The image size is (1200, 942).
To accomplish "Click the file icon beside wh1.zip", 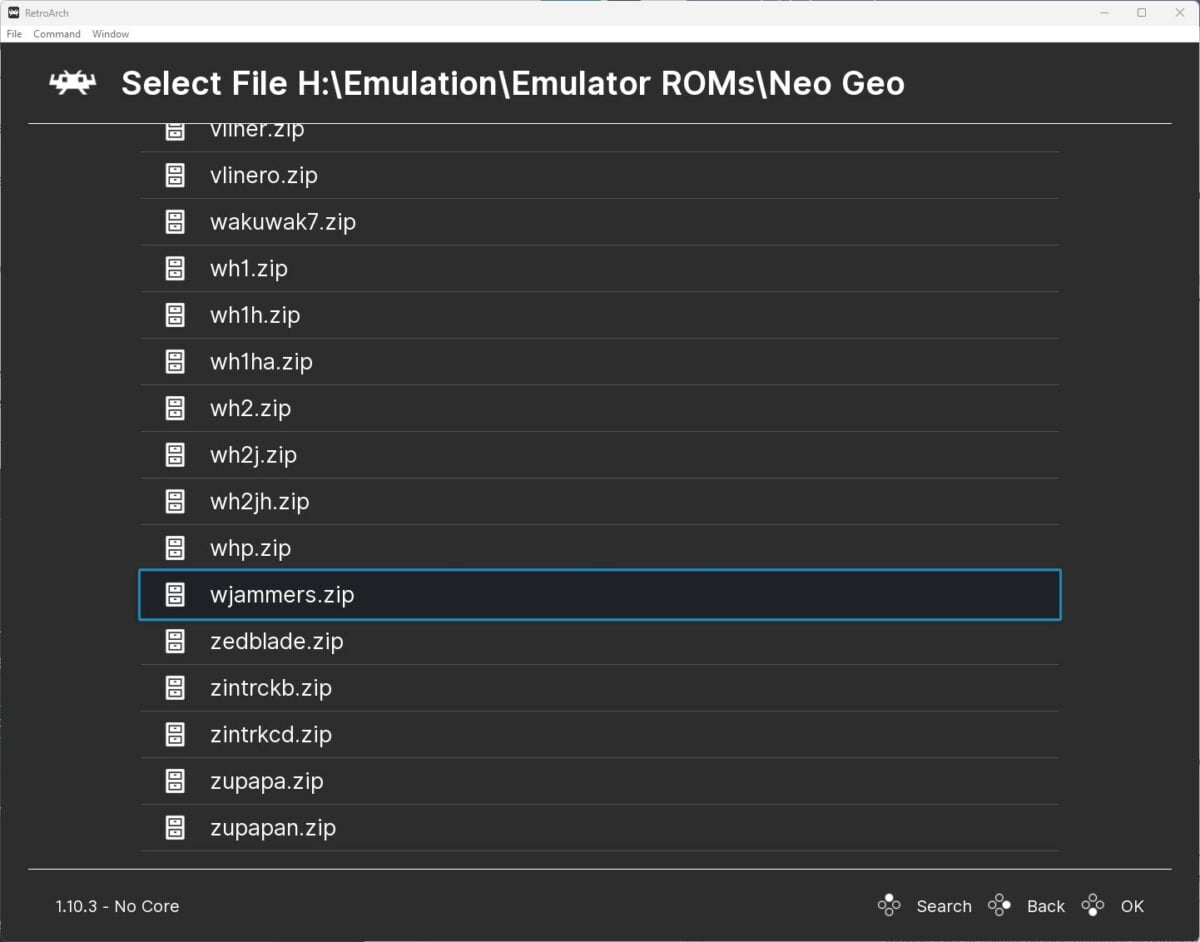I will (x=176, y=268).
